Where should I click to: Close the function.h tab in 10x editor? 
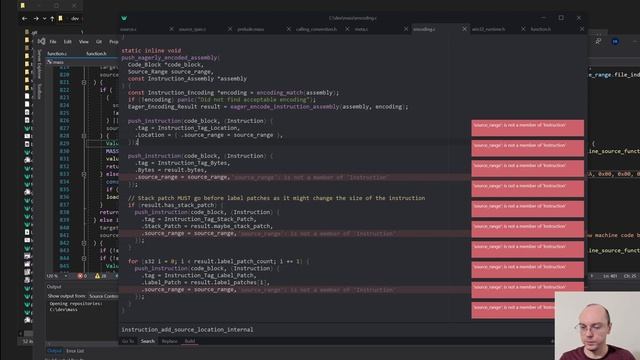(x=582, y=29)
